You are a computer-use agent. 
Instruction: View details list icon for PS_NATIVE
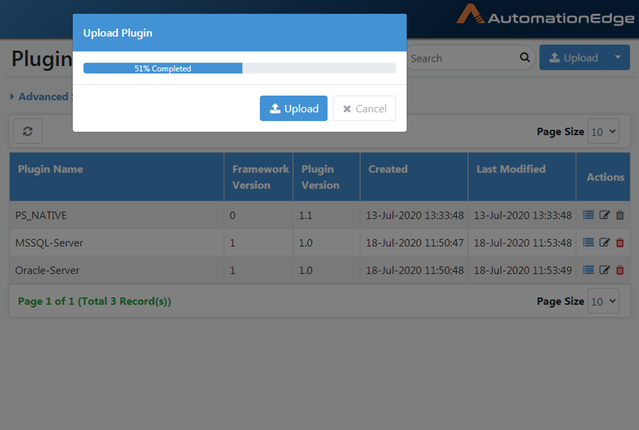pos(588,215)
